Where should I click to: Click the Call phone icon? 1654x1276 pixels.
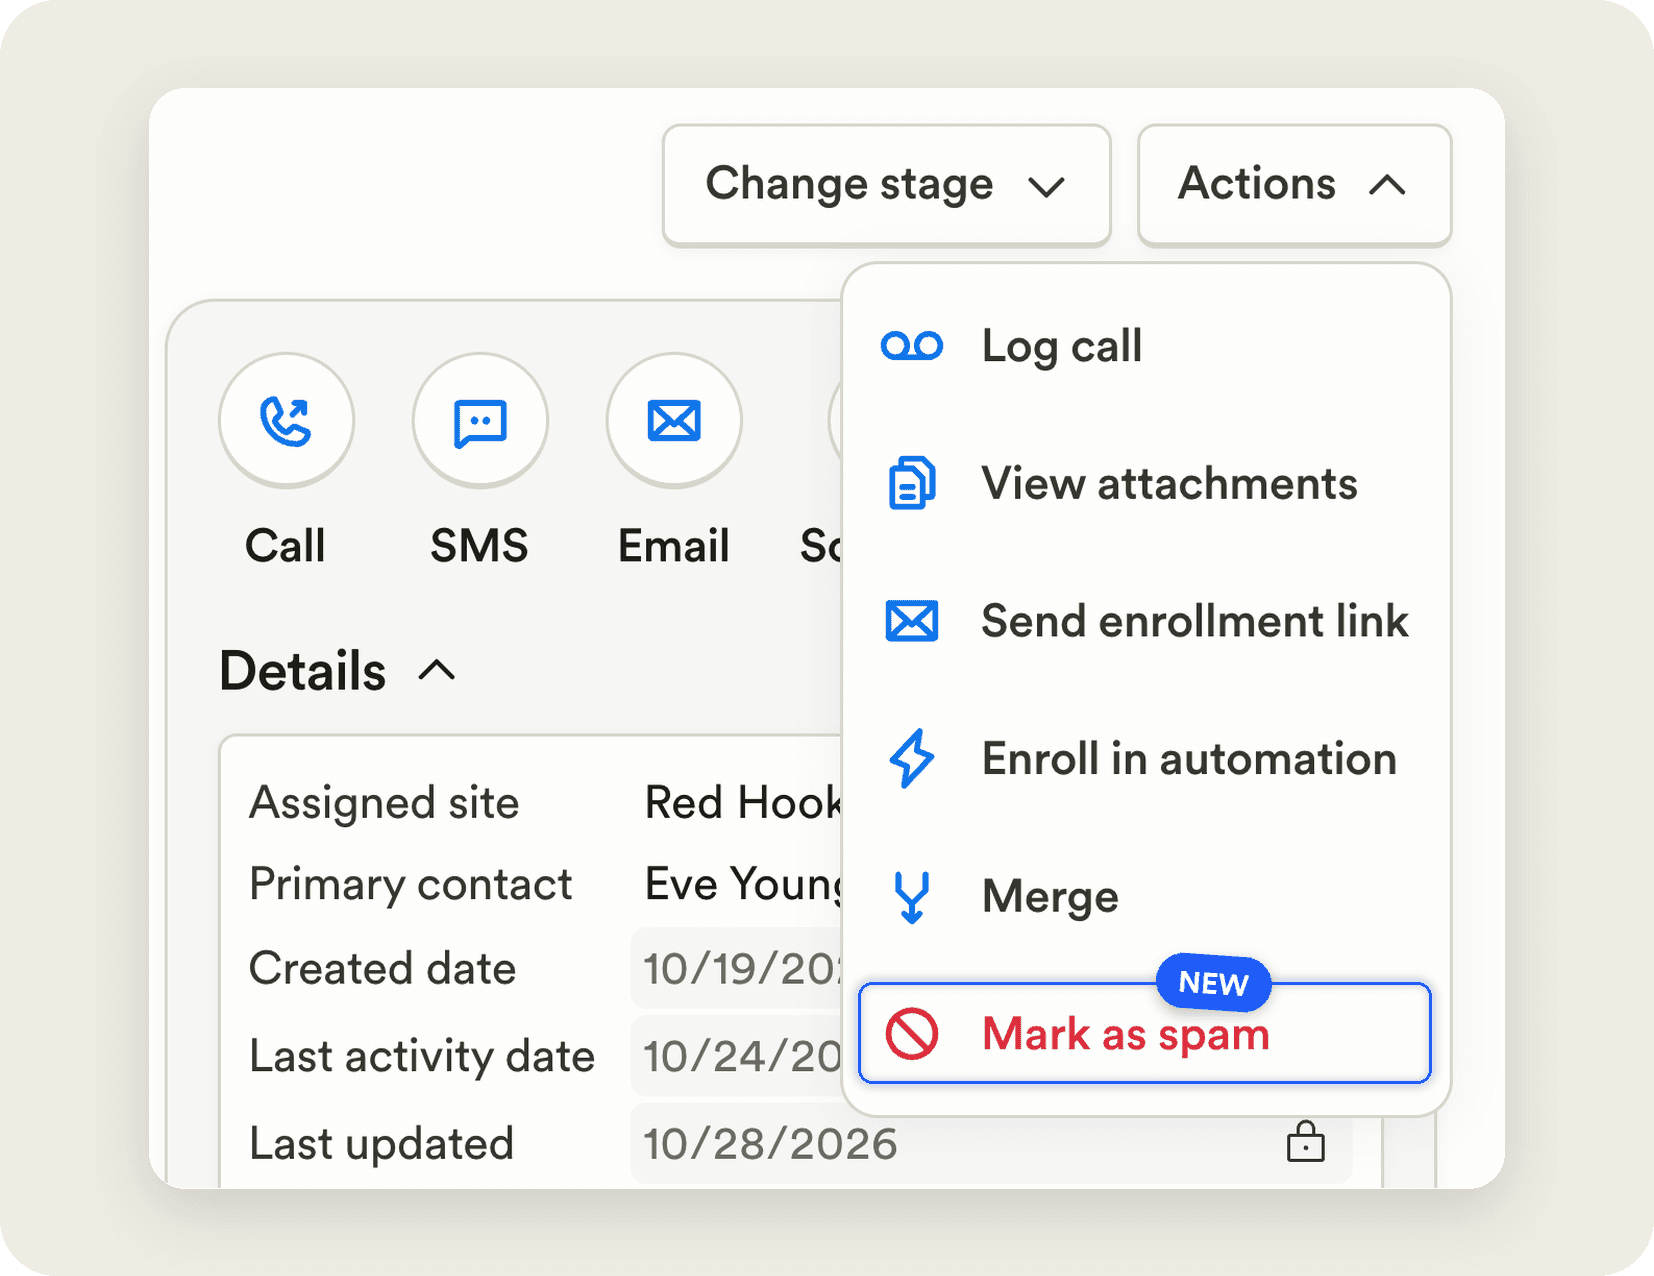pos(286,420)
